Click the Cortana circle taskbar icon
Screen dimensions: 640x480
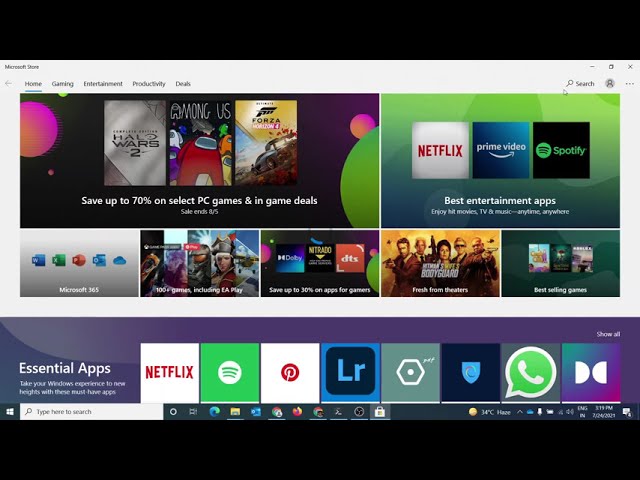(x=173, y=412)
